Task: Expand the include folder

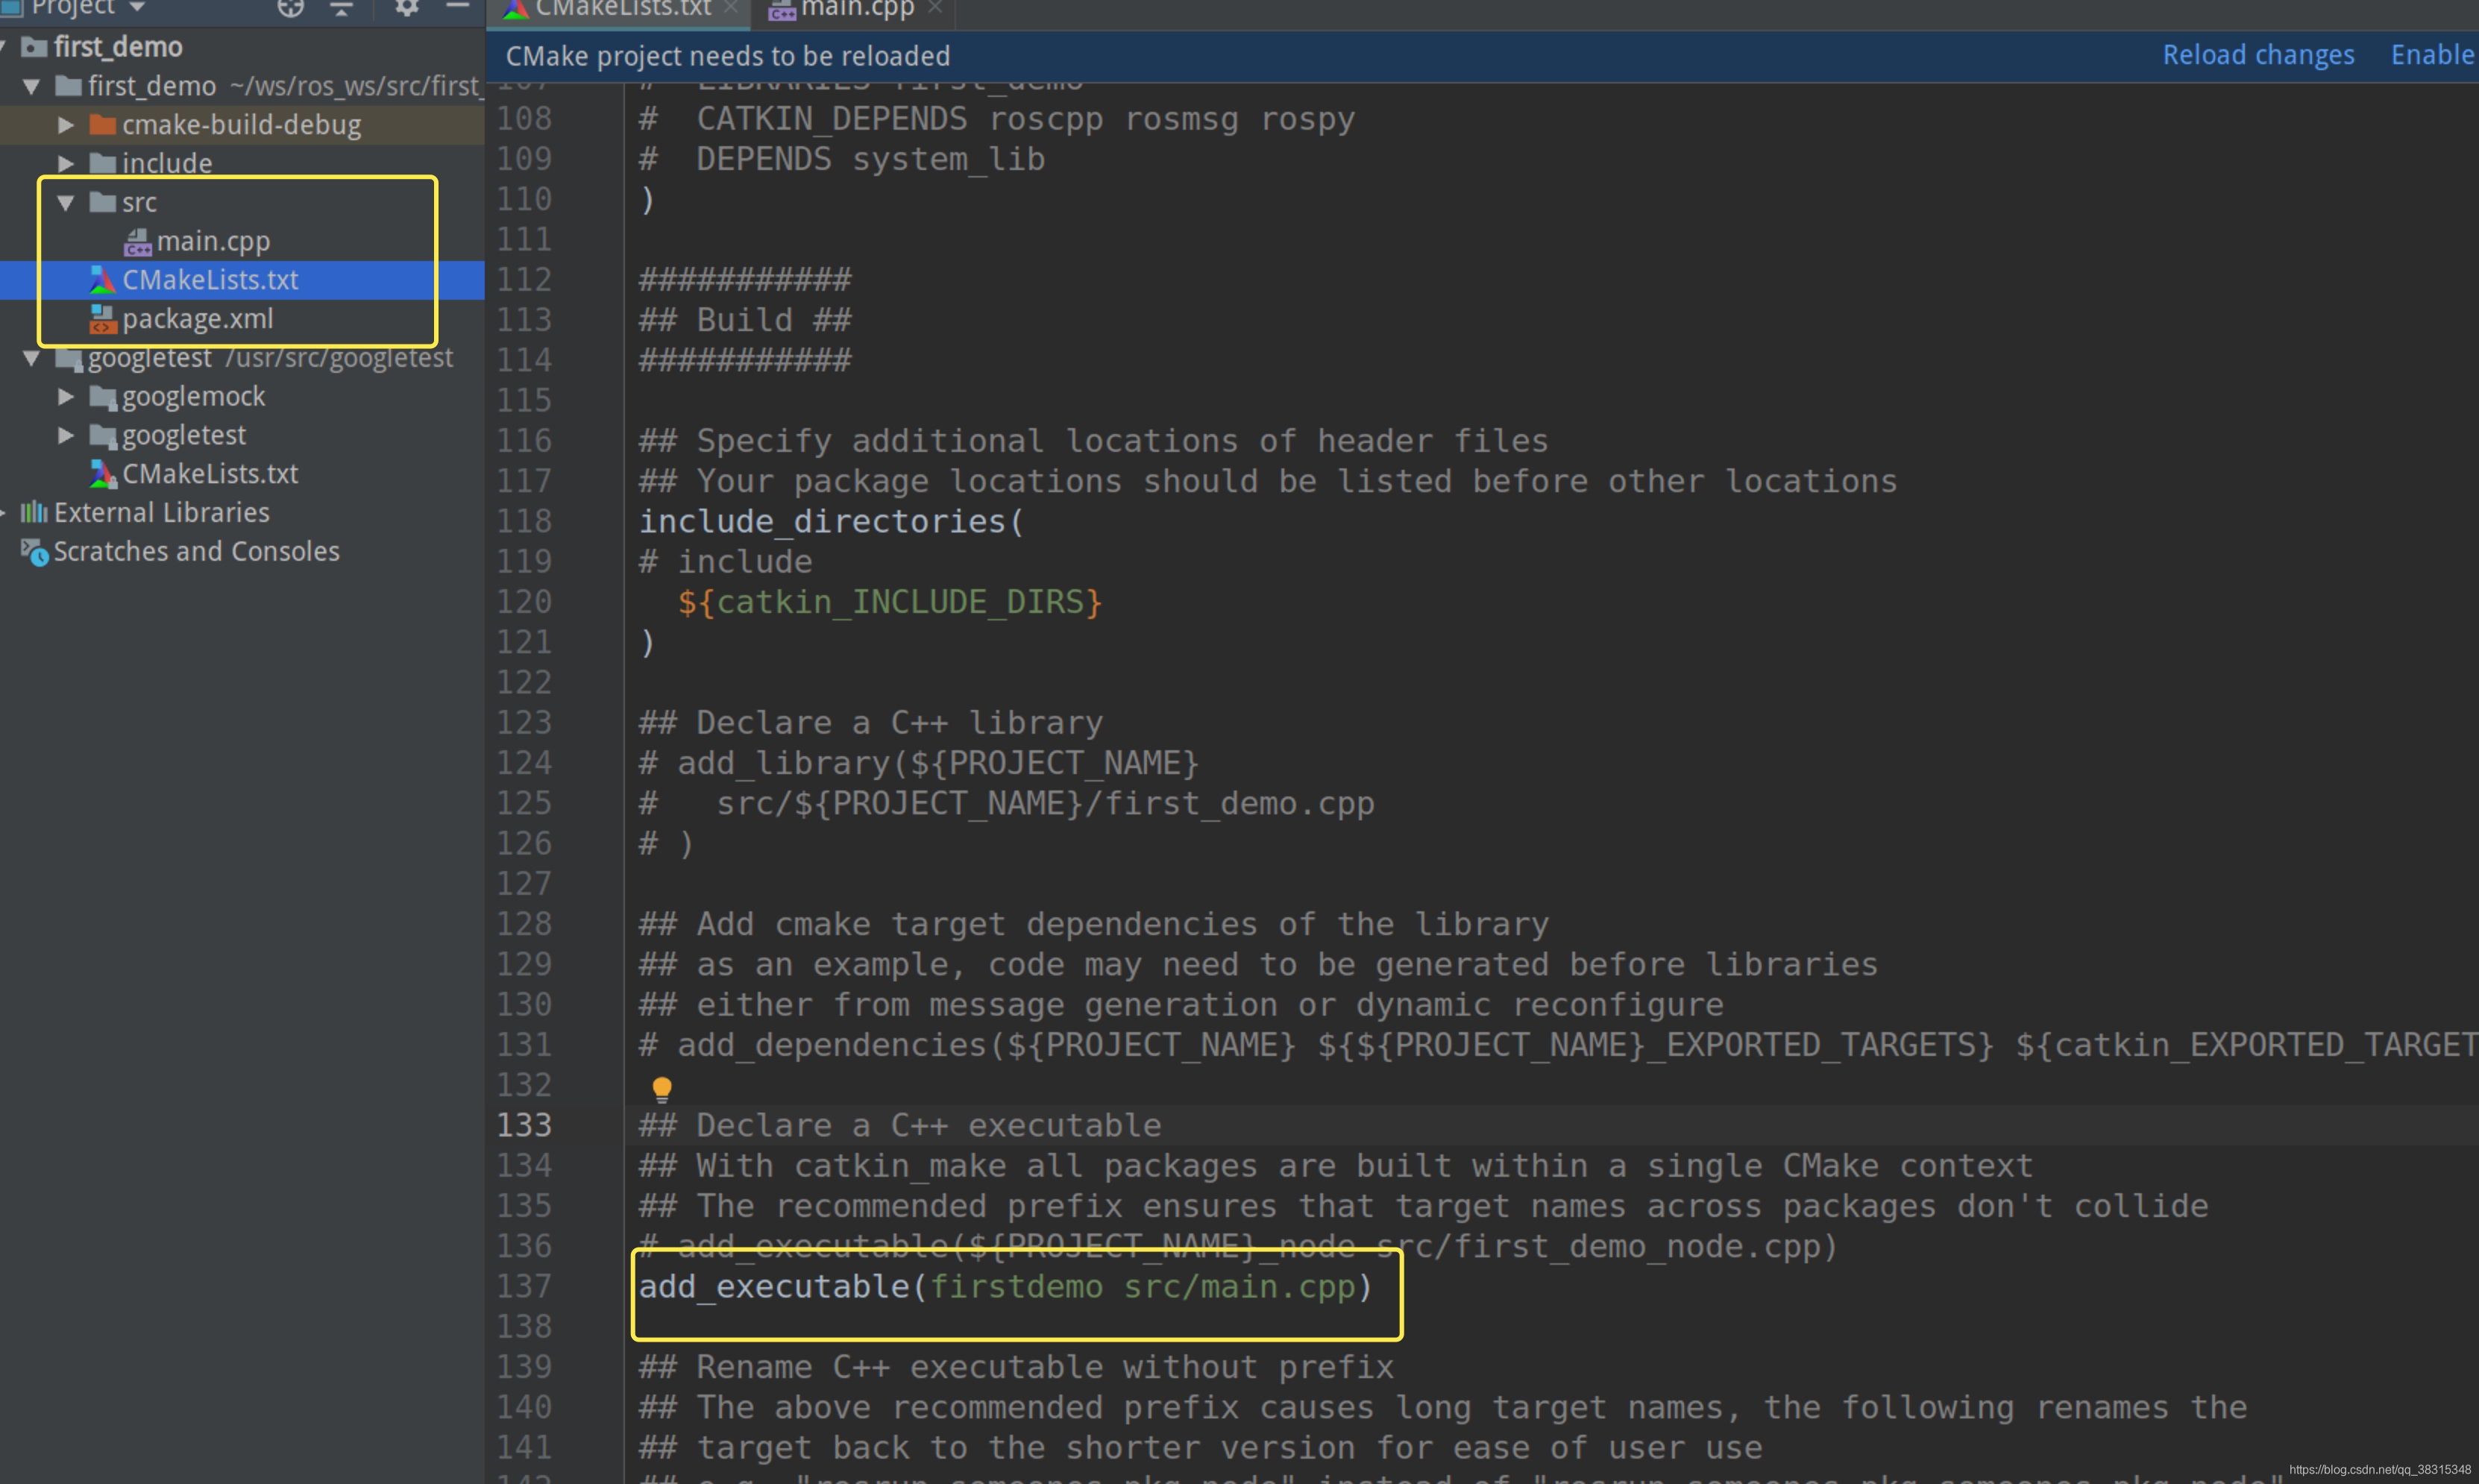Action: (66, 163)
